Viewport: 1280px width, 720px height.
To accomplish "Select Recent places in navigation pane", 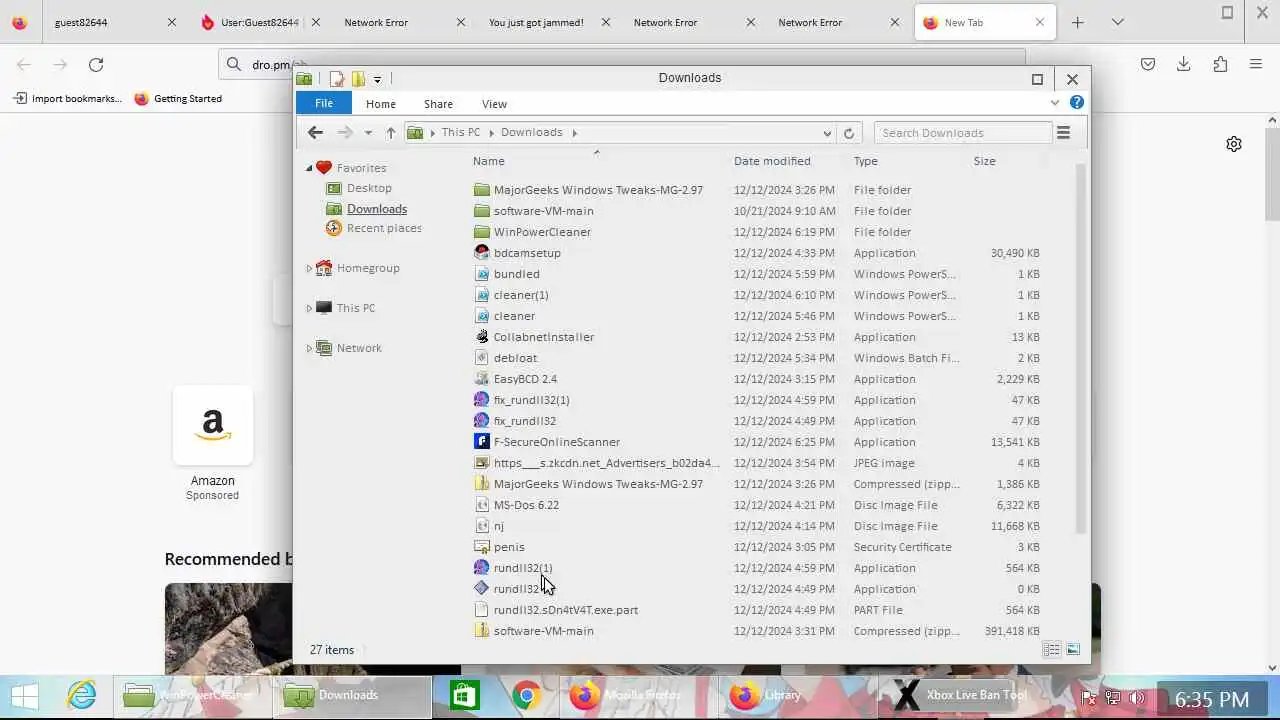I will pyautogui.click(x=384, y=228).
